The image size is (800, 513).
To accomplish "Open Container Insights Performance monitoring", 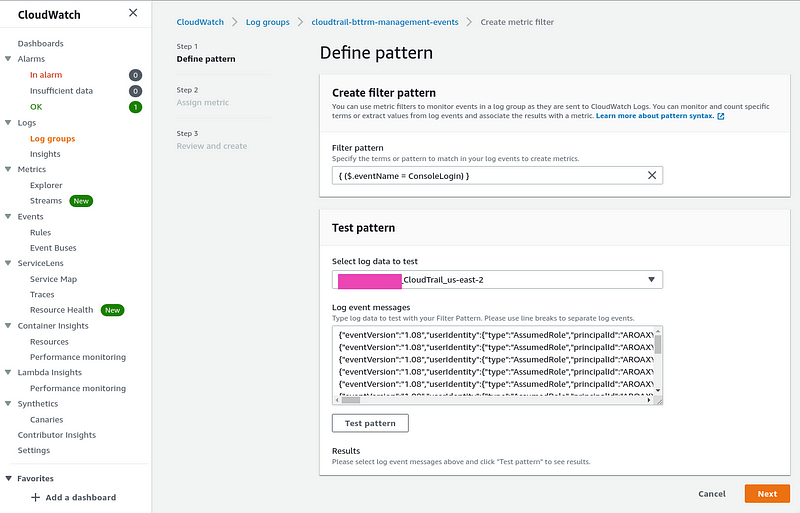I will click(78, 357).
